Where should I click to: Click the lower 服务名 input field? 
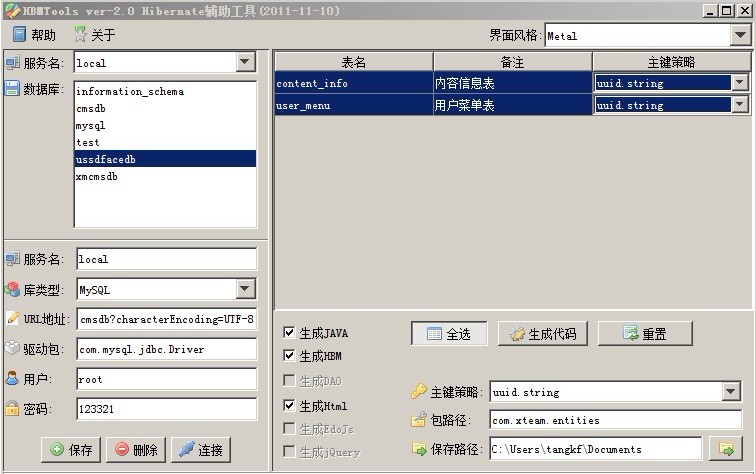(167, 259)
